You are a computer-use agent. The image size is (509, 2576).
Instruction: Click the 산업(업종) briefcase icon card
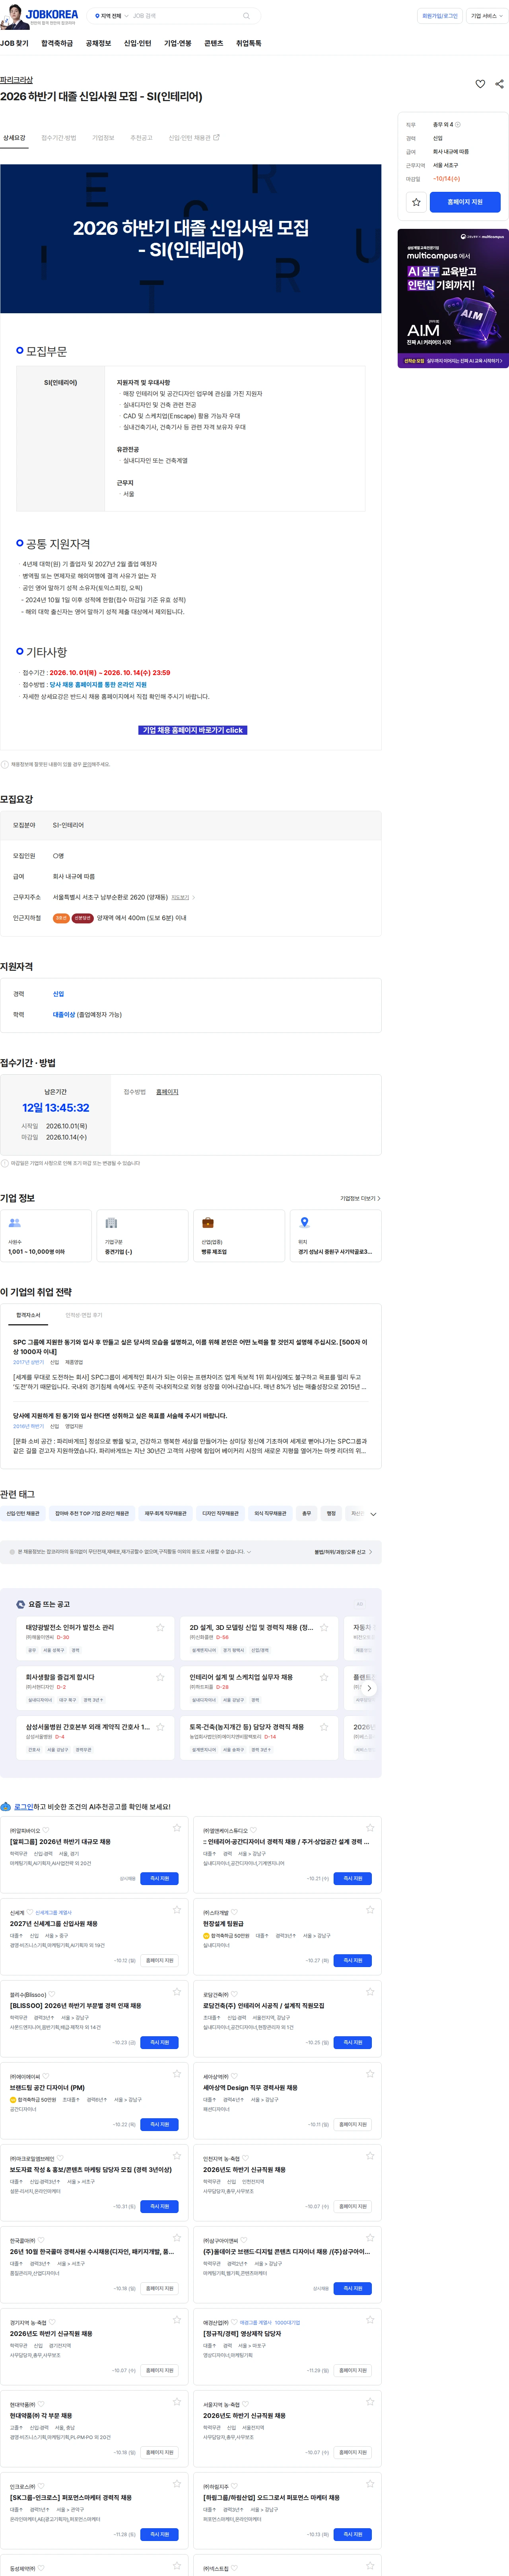tap(239, 1235)
